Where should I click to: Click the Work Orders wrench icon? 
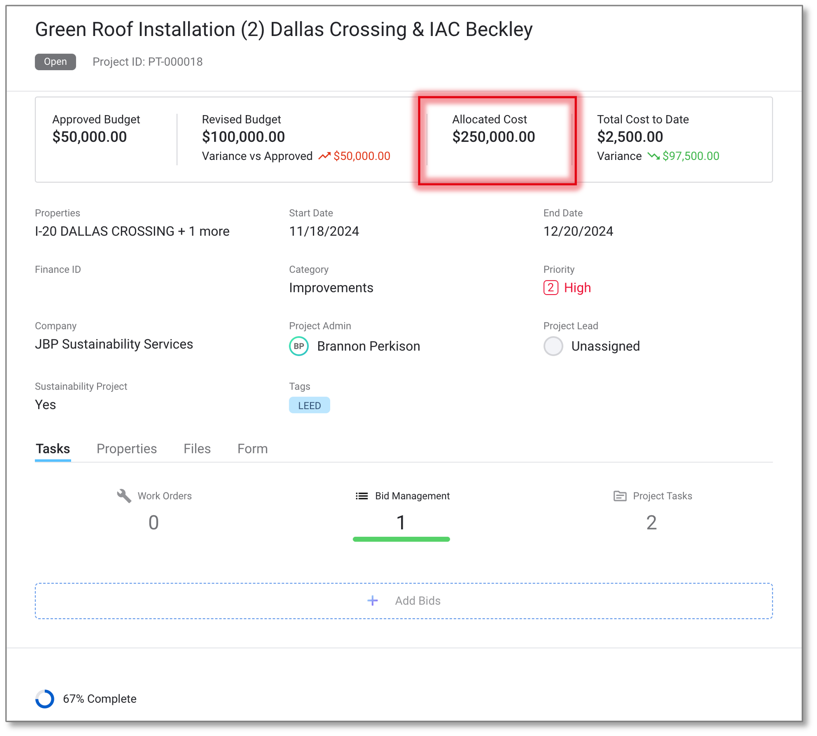[x=124, y=496]
